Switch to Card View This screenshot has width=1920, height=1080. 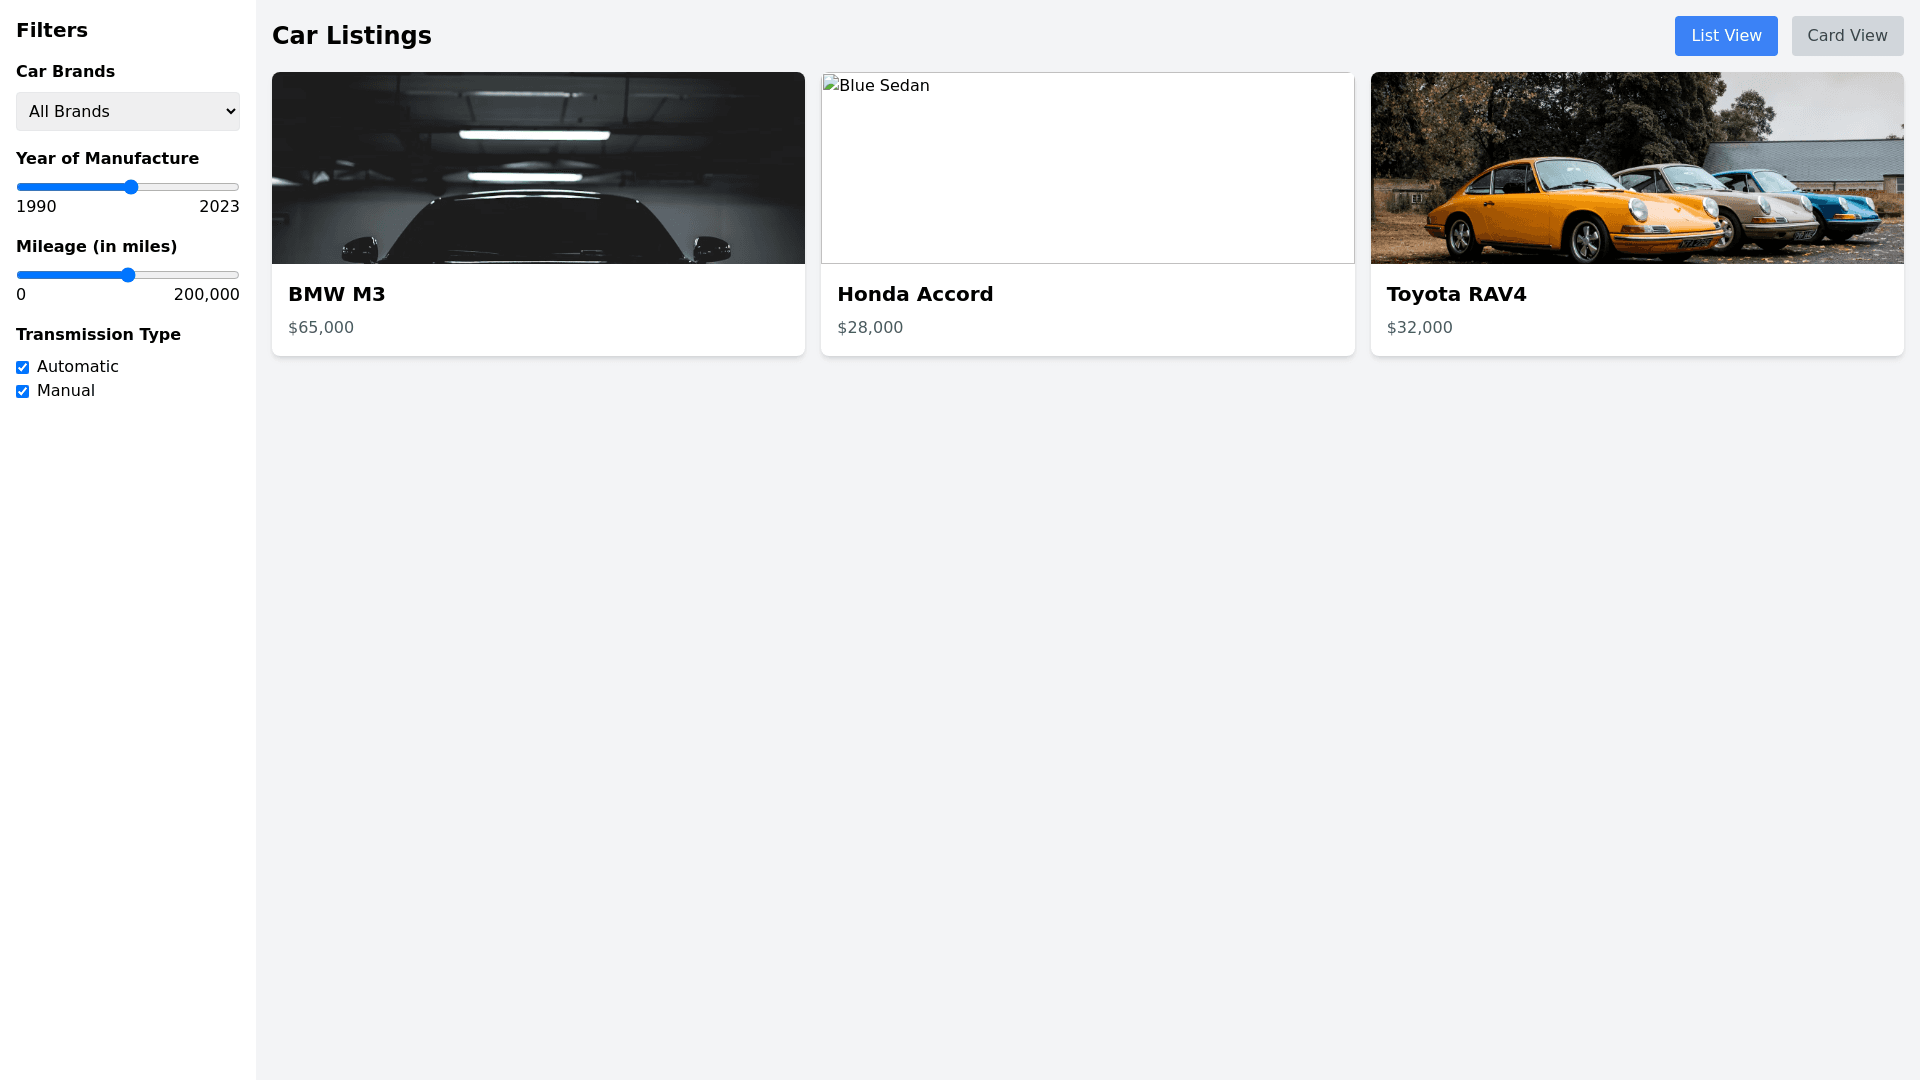1846,36
